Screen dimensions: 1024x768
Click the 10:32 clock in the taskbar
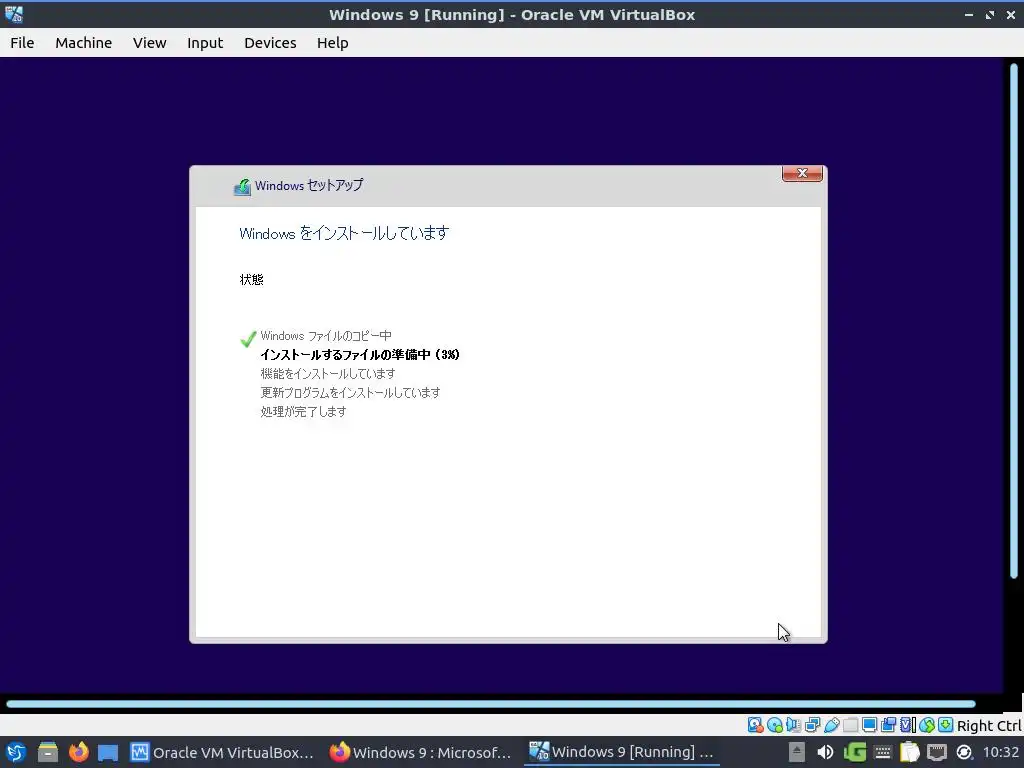click(x=1000, y=752)
